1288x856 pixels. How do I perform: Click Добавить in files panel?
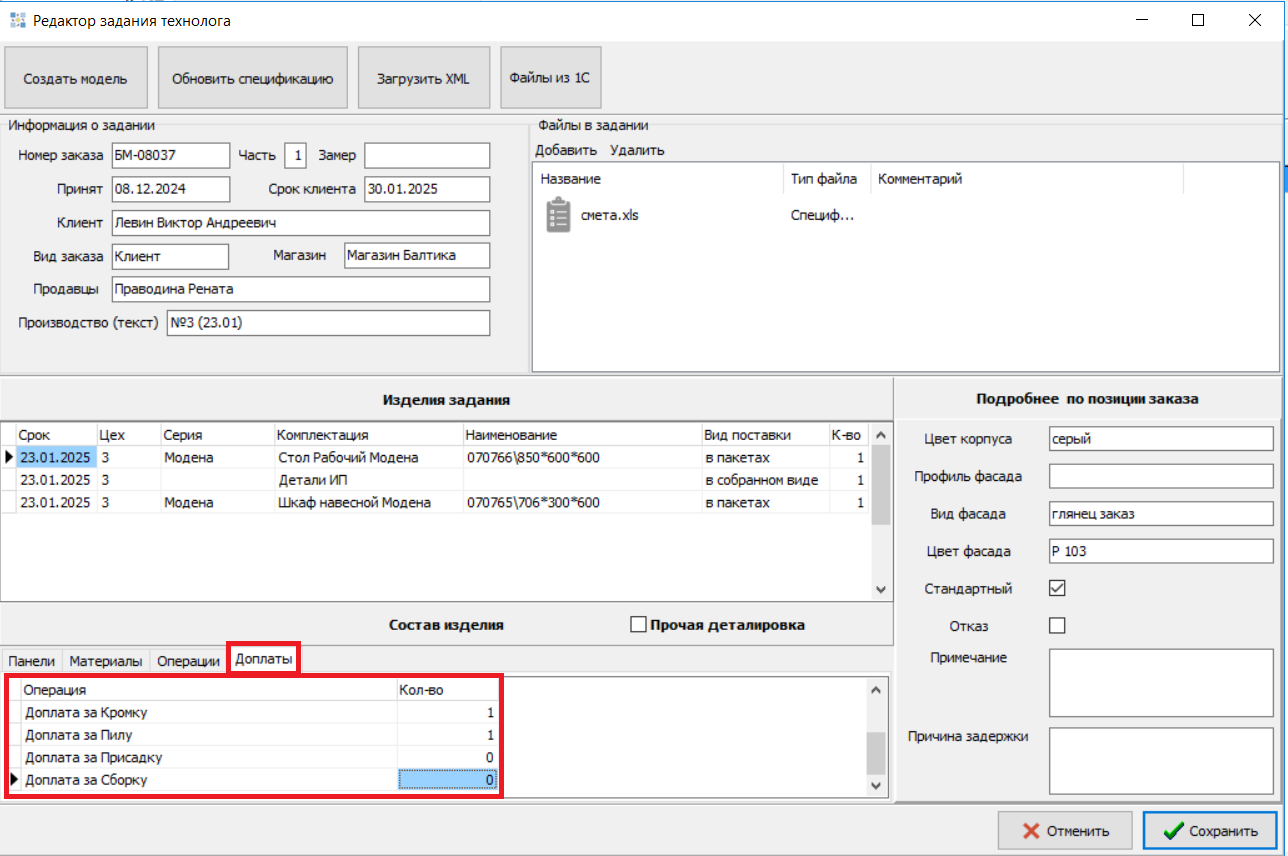point(566,151)
